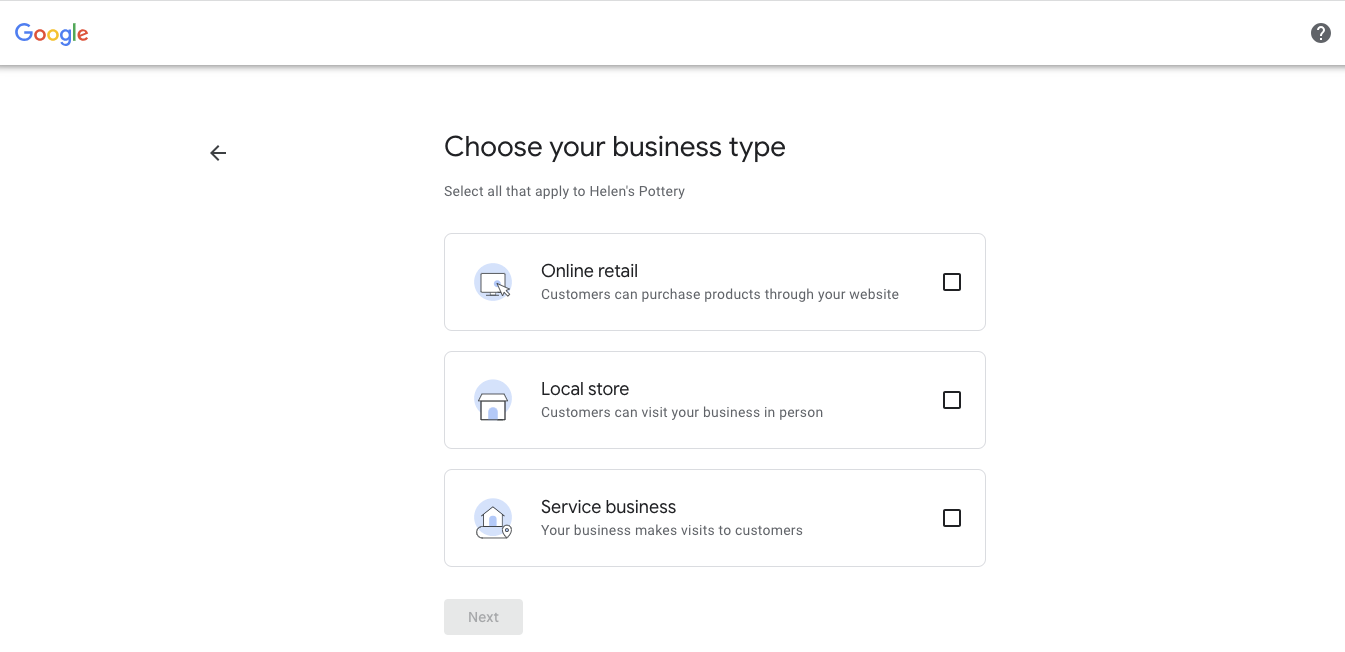Click the Service business label text
This screenshot has width=1345, height=652.
click(608, 507)
